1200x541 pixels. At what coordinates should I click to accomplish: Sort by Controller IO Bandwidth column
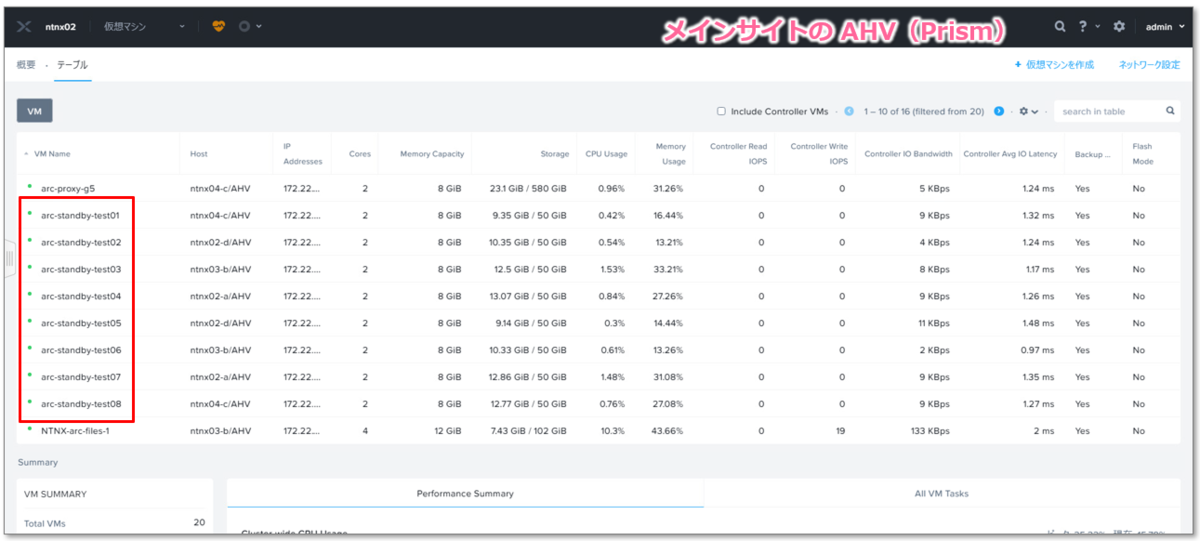point(908,154)
